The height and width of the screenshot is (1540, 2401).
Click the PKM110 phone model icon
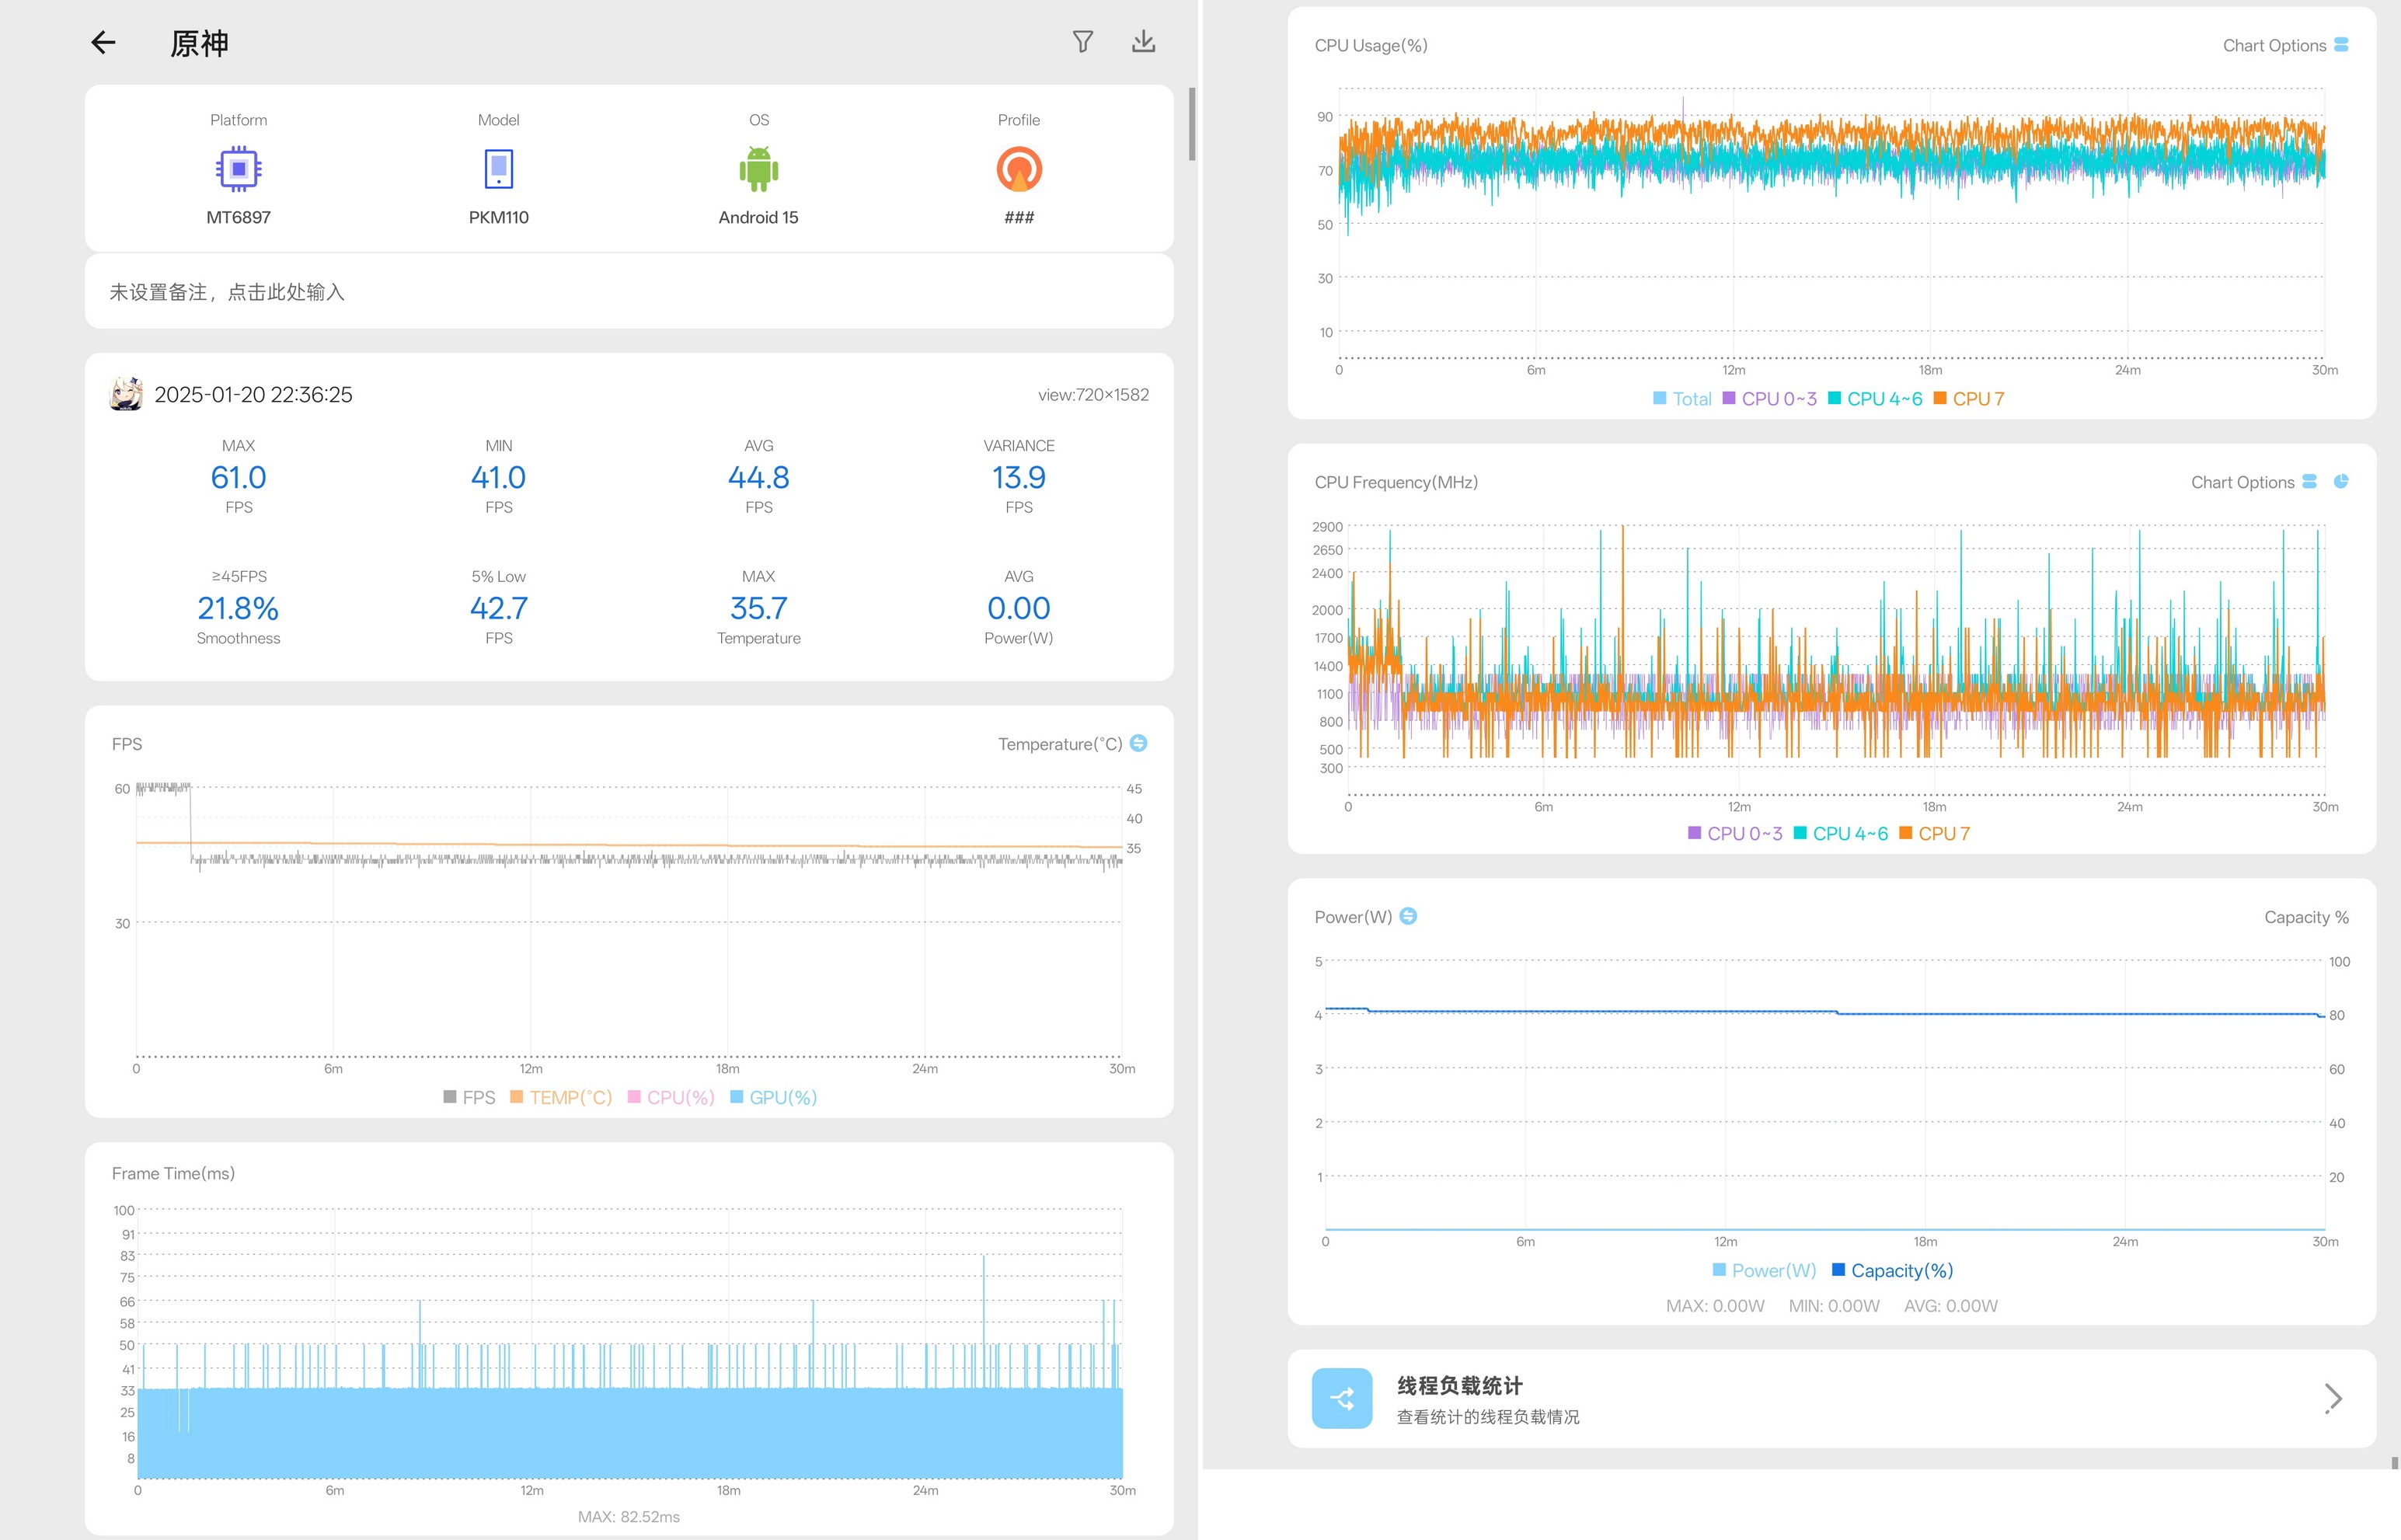(x=498, y=169)
